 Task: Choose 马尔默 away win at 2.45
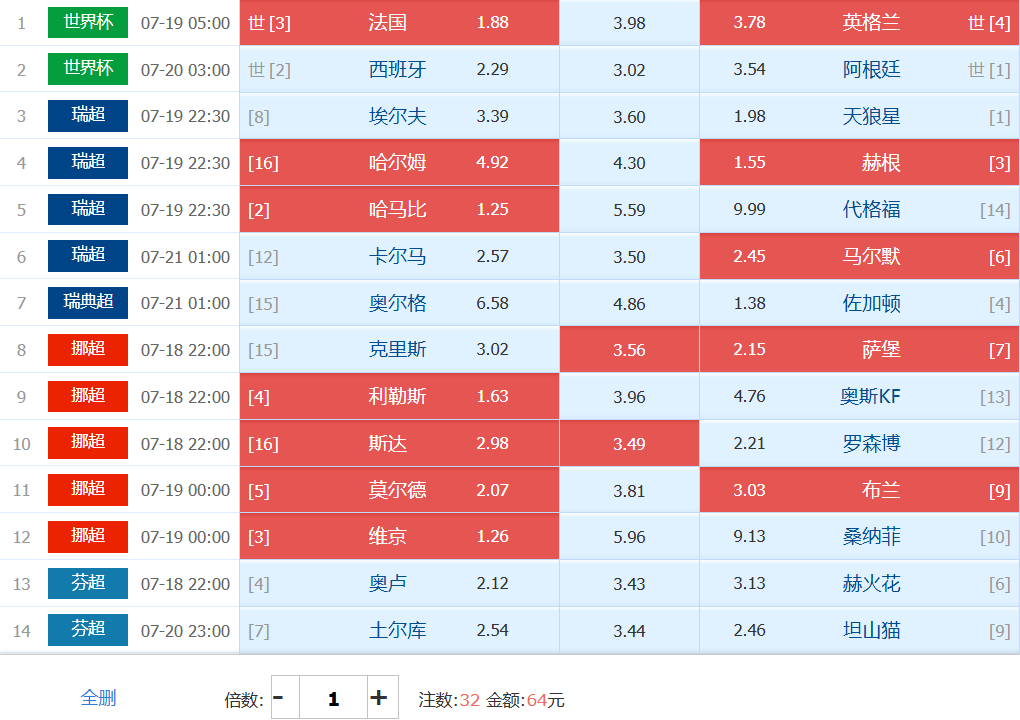pyautogui.click(x=859, y=256)
